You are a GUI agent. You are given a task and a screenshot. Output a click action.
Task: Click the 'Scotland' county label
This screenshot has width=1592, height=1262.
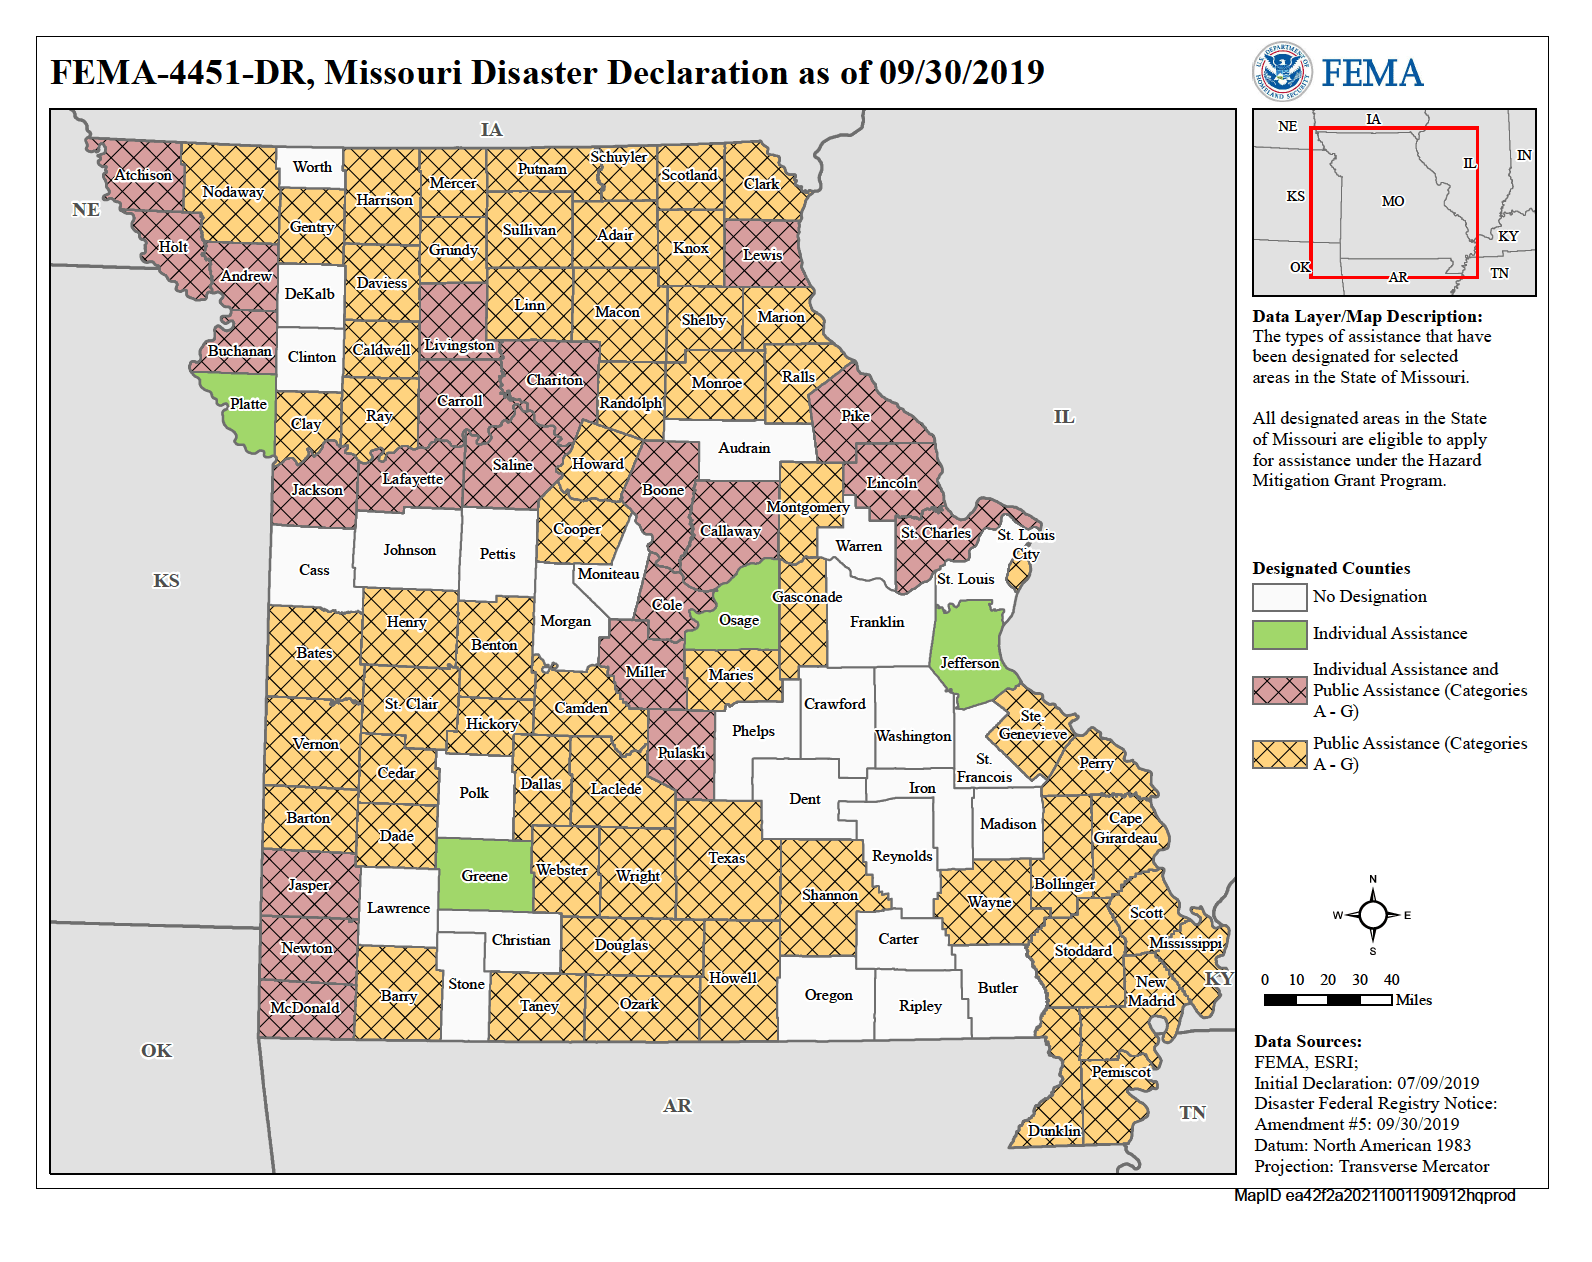point(690,175)
